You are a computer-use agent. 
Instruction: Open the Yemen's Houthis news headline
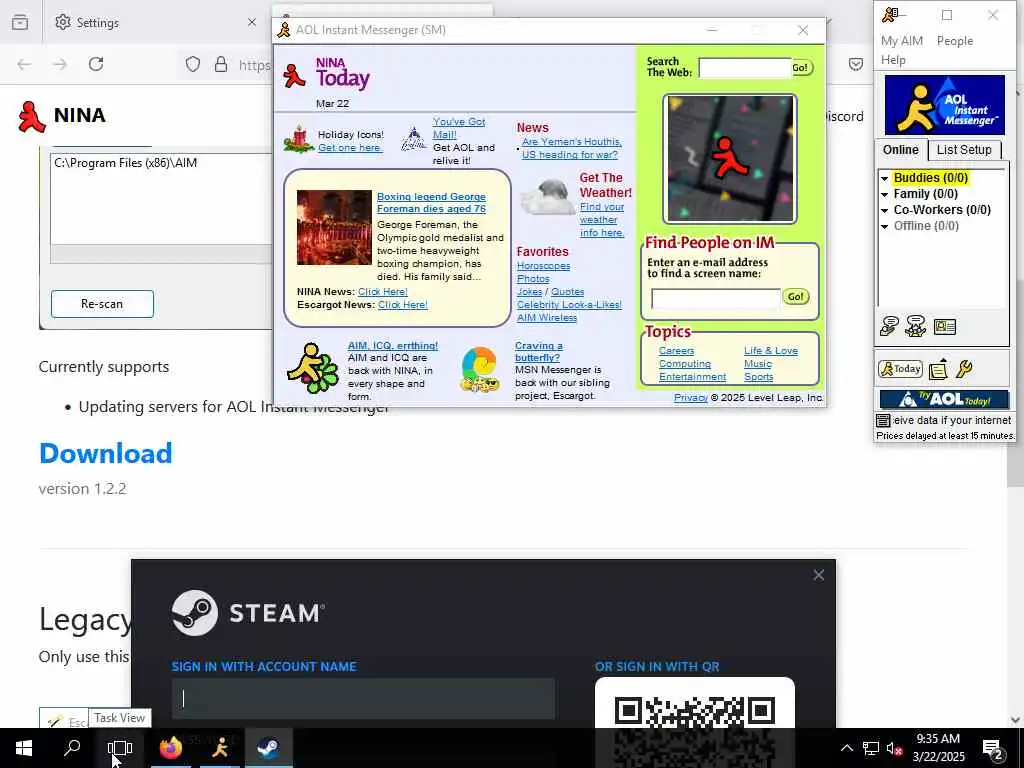(x=571, y=148)
